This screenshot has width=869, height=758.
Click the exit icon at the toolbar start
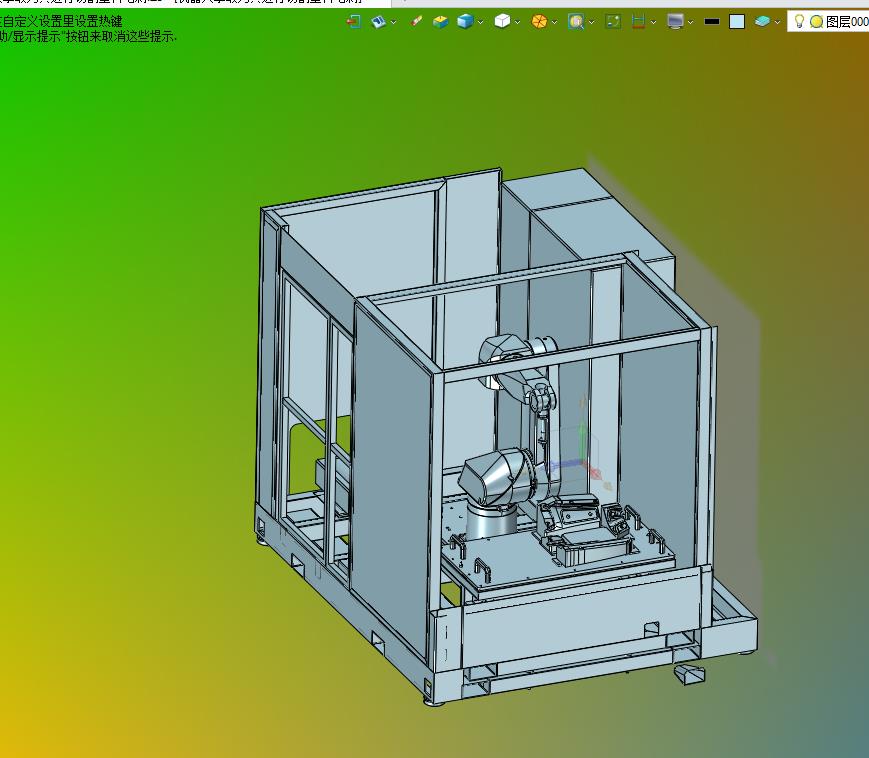click(x=353, y=21)
